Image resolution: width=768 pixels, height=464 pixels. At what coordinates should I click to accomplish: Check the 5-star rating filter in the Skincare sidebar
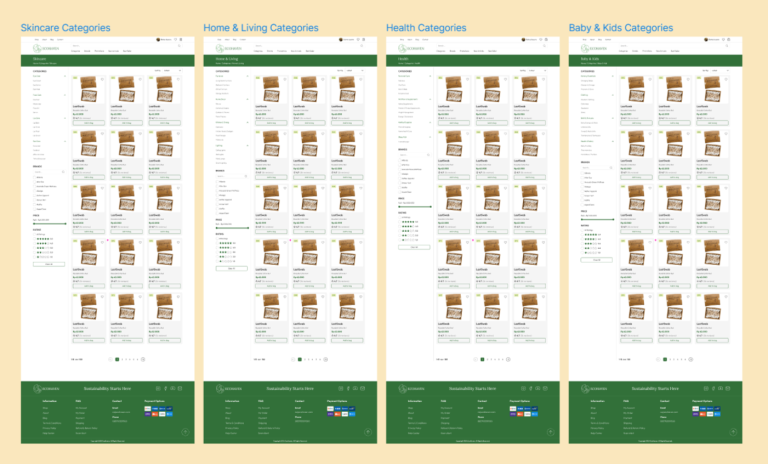click(35, 239)
